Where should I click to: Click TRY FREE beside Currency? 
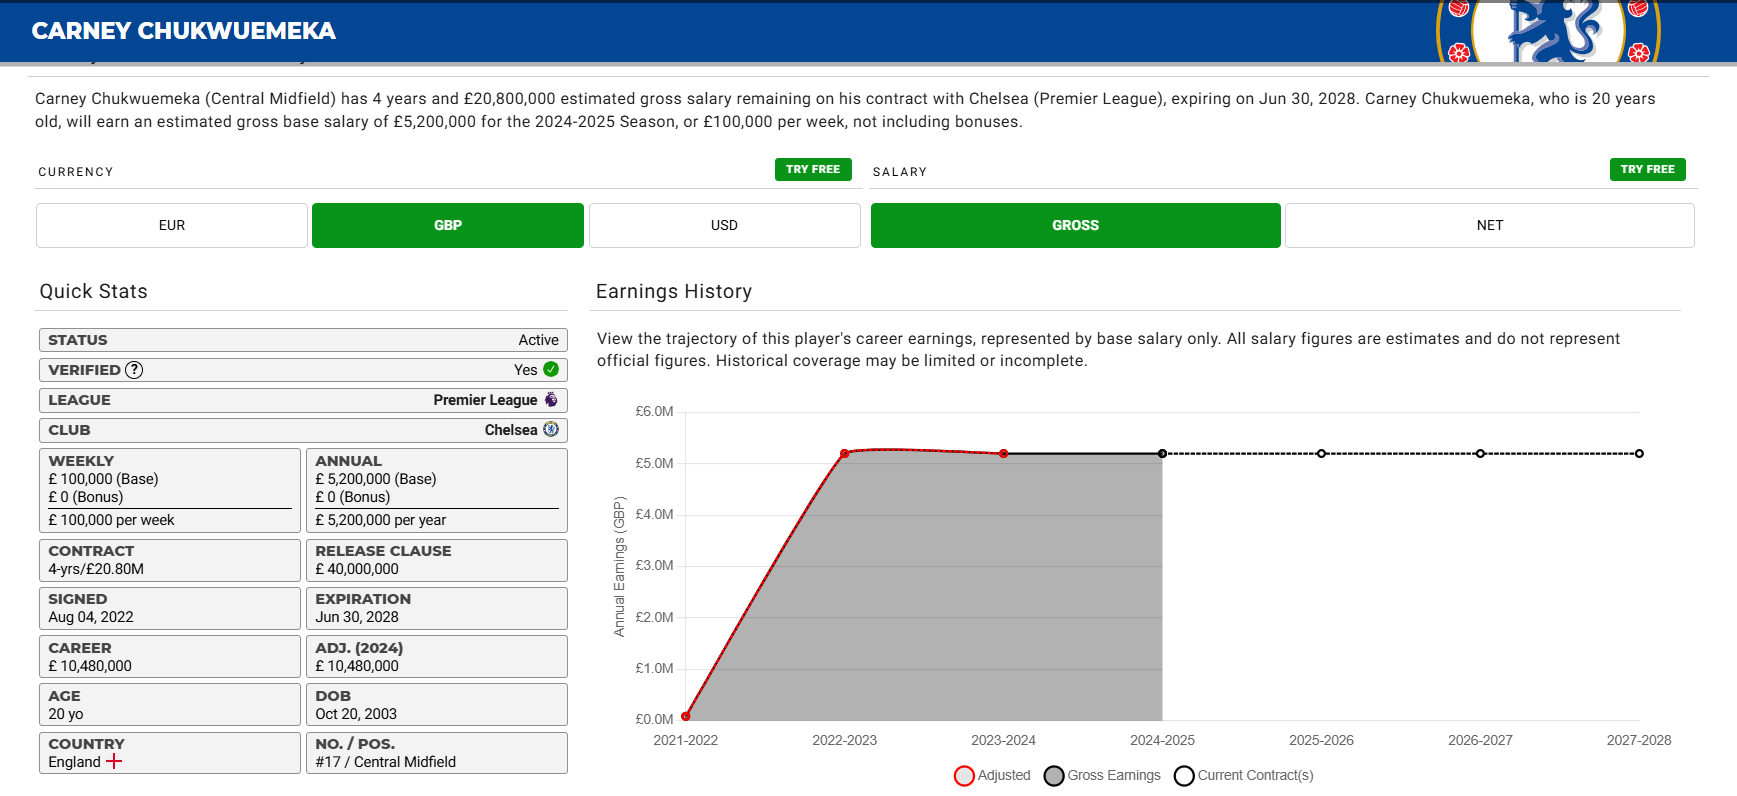[x=813, y=169]
